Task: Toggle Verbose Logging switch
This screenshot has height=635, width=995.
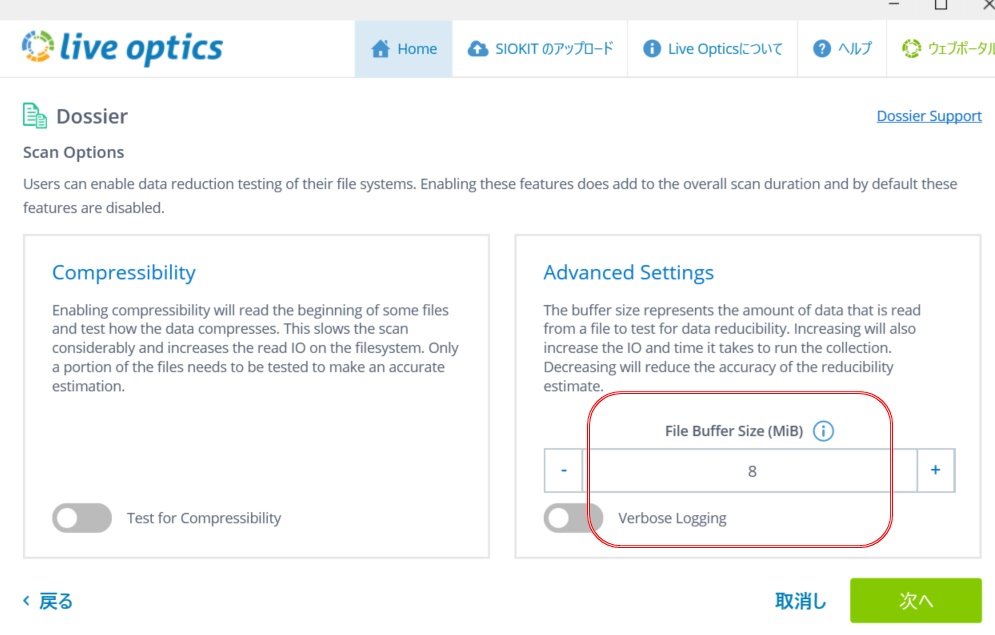Action: tap(573, 518)
